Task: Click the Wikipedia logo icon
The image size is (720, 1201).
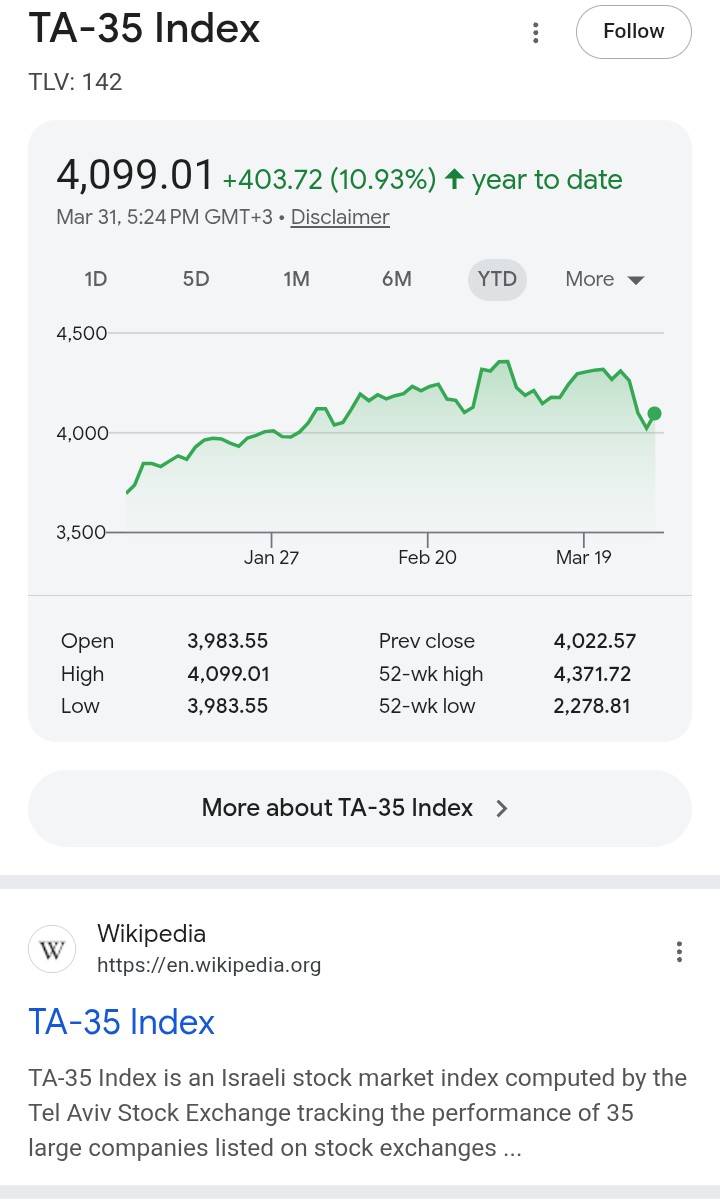Action: tap(52, 949)
